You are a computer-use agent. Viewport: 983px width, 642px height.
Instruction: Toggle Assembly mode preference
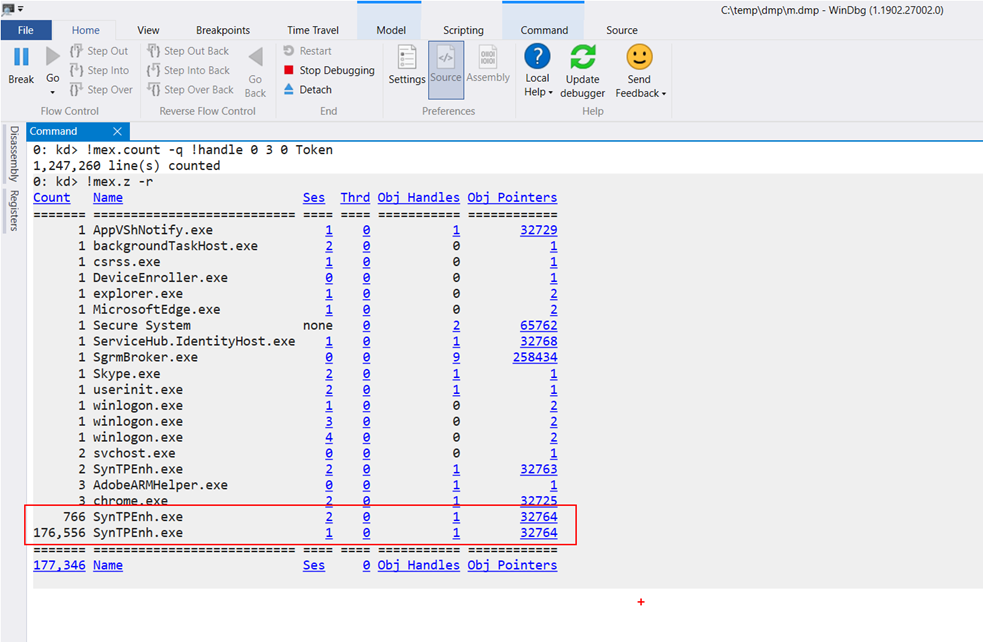tap(488, 65)
